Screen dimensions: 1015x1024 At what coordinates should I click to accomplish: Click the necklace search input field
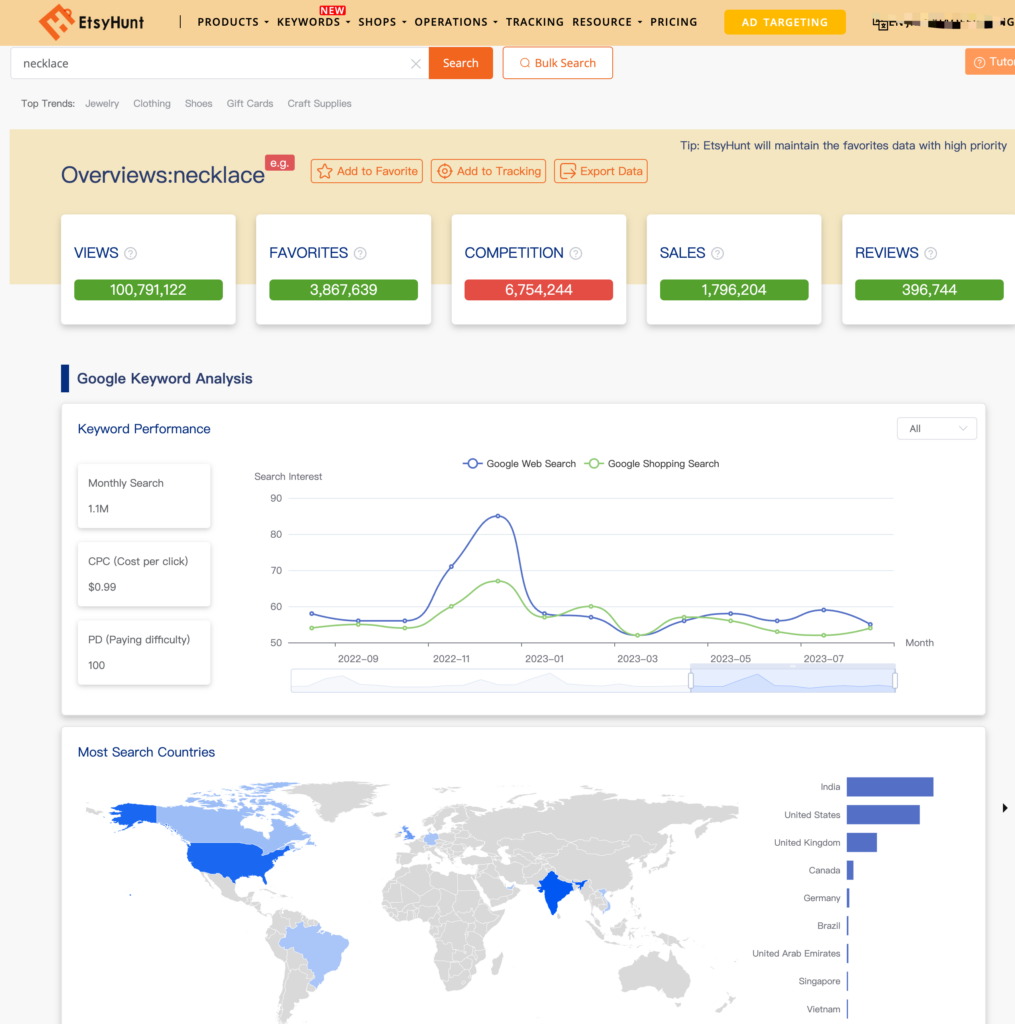click(210, 63)
